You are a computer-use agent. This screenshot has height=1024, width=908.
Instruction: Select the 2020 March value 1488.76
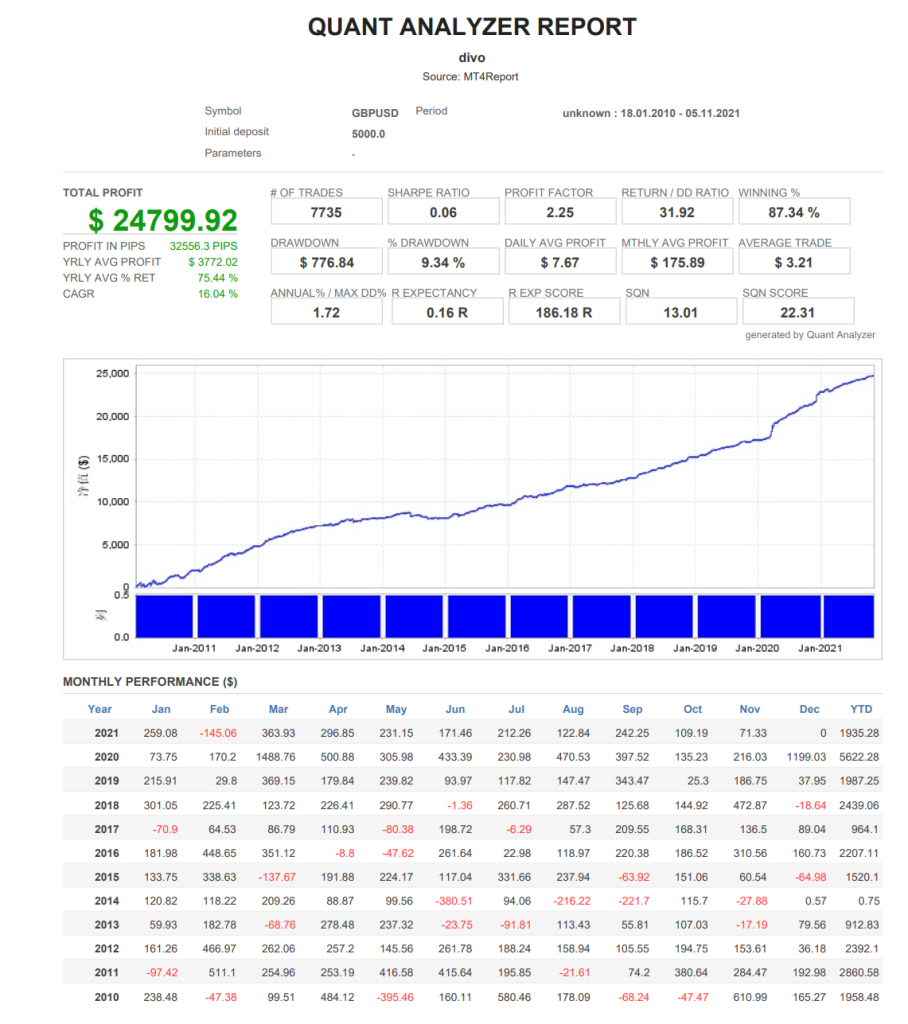pyautogui.click(x=276, y=757)
